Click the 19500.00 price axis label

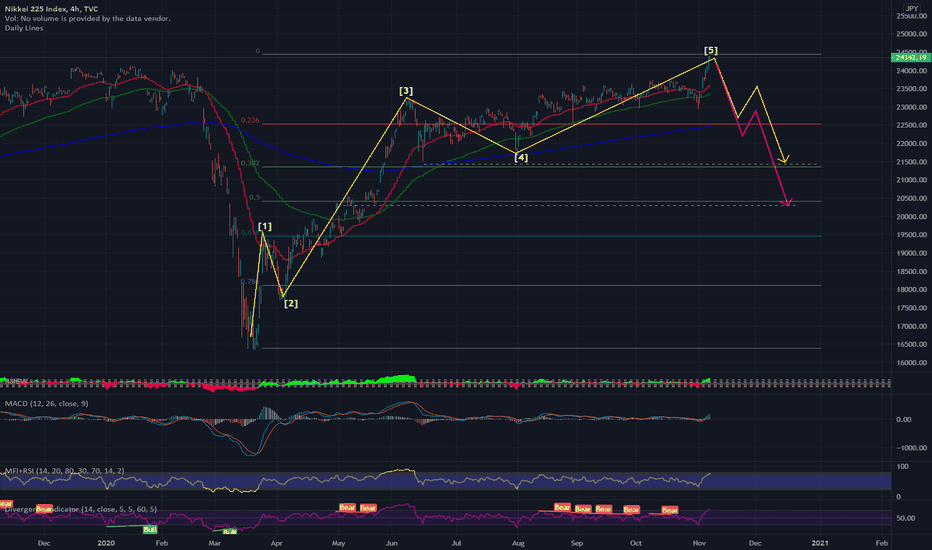click(x=912, y=235)
